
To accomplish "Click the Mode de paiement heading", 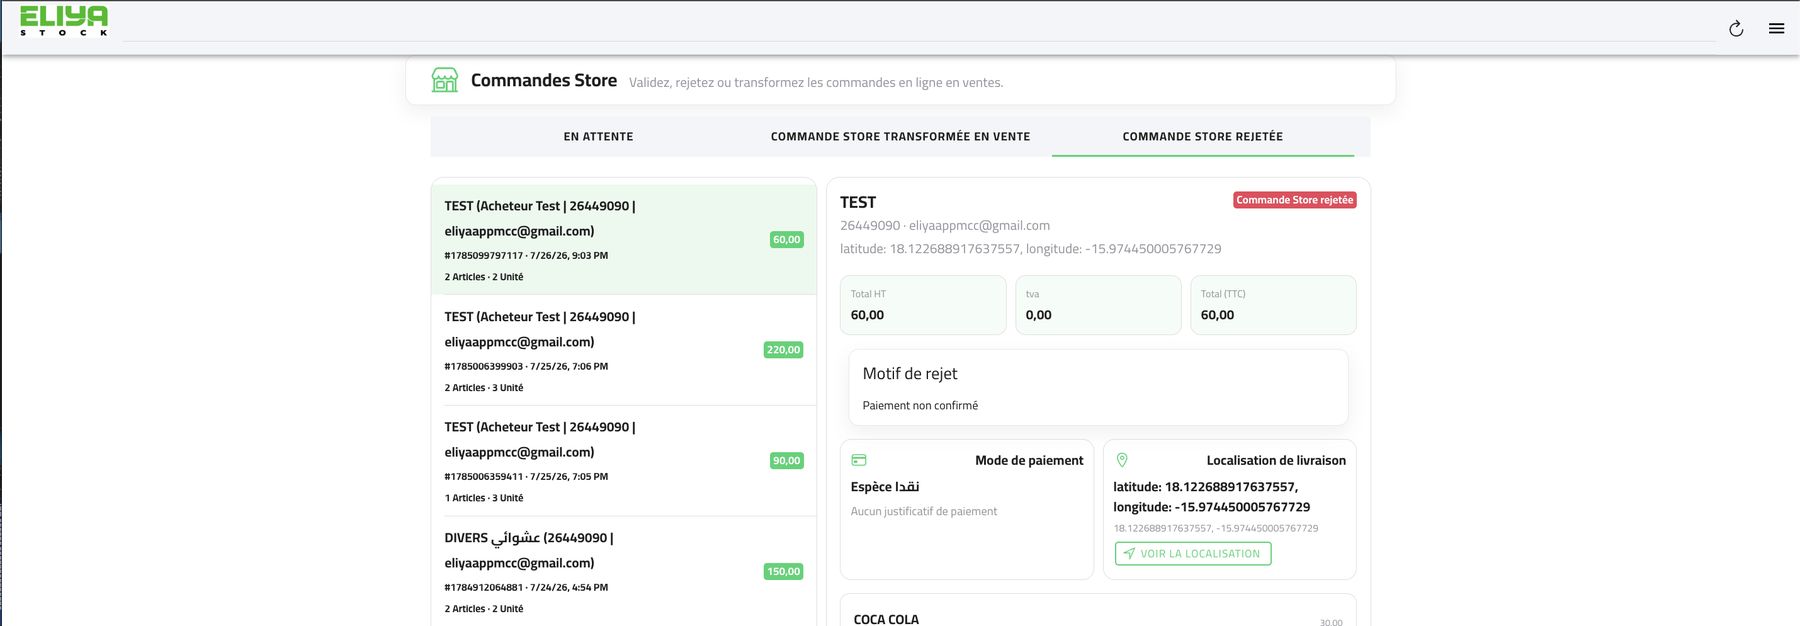I will [x=1029, y=461].
